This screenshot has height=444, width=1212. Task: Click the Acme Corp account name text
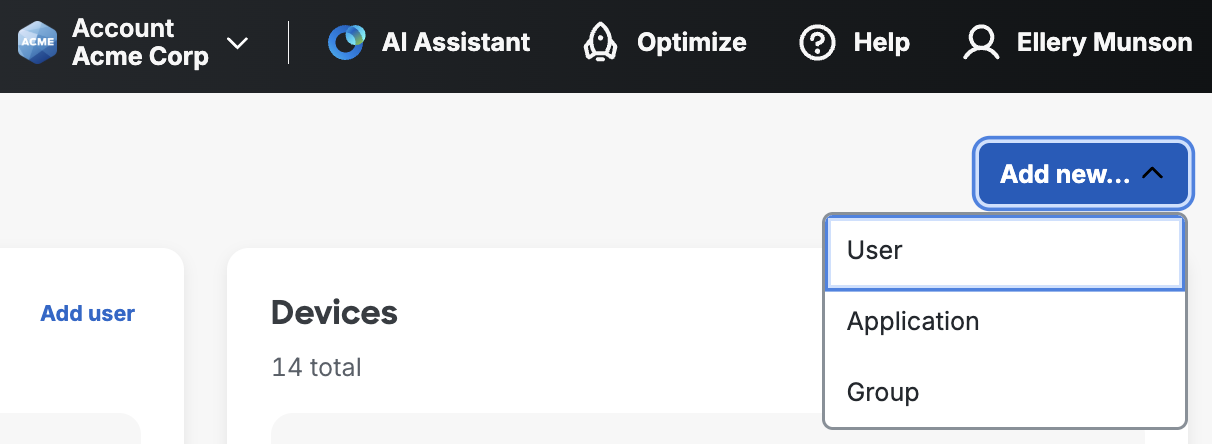[140, 56]
